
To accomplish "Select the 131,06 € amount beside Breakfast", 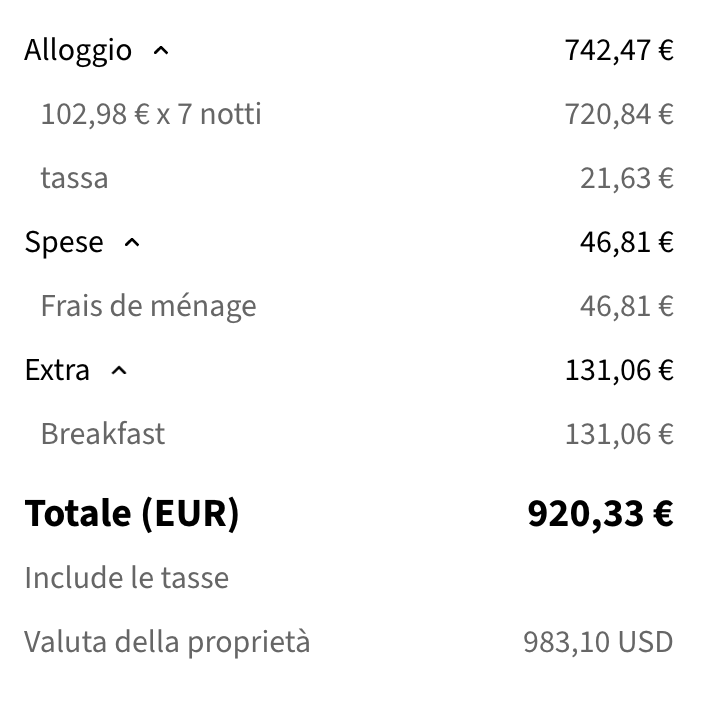I will click(x=618, y=434).
